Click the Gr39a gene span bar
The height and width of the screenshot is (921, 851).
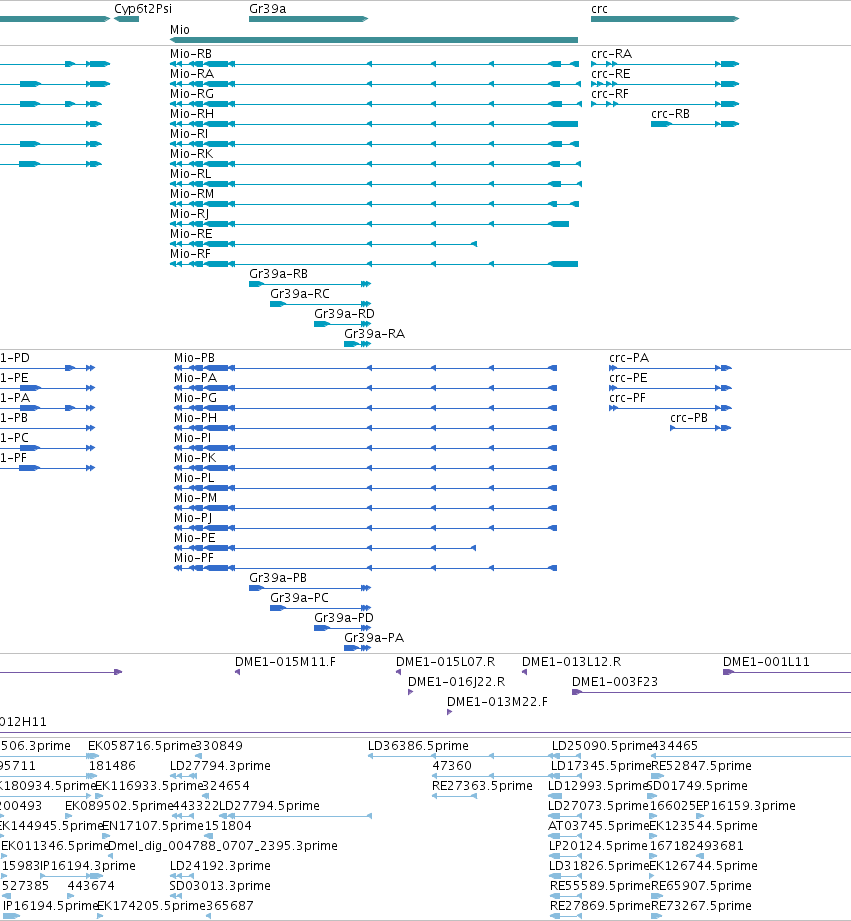tap(308, 19)
